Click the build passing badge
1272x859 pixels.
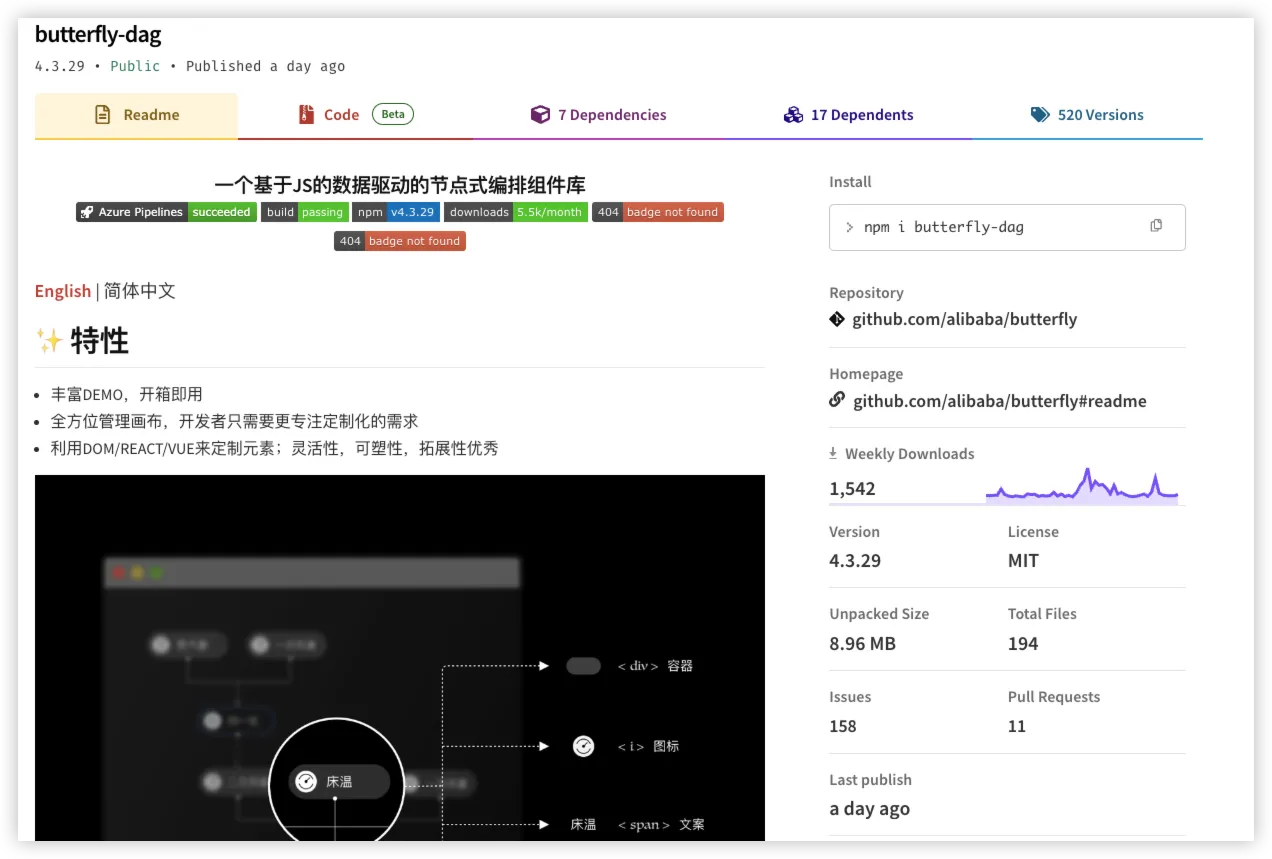click(304, 212)
